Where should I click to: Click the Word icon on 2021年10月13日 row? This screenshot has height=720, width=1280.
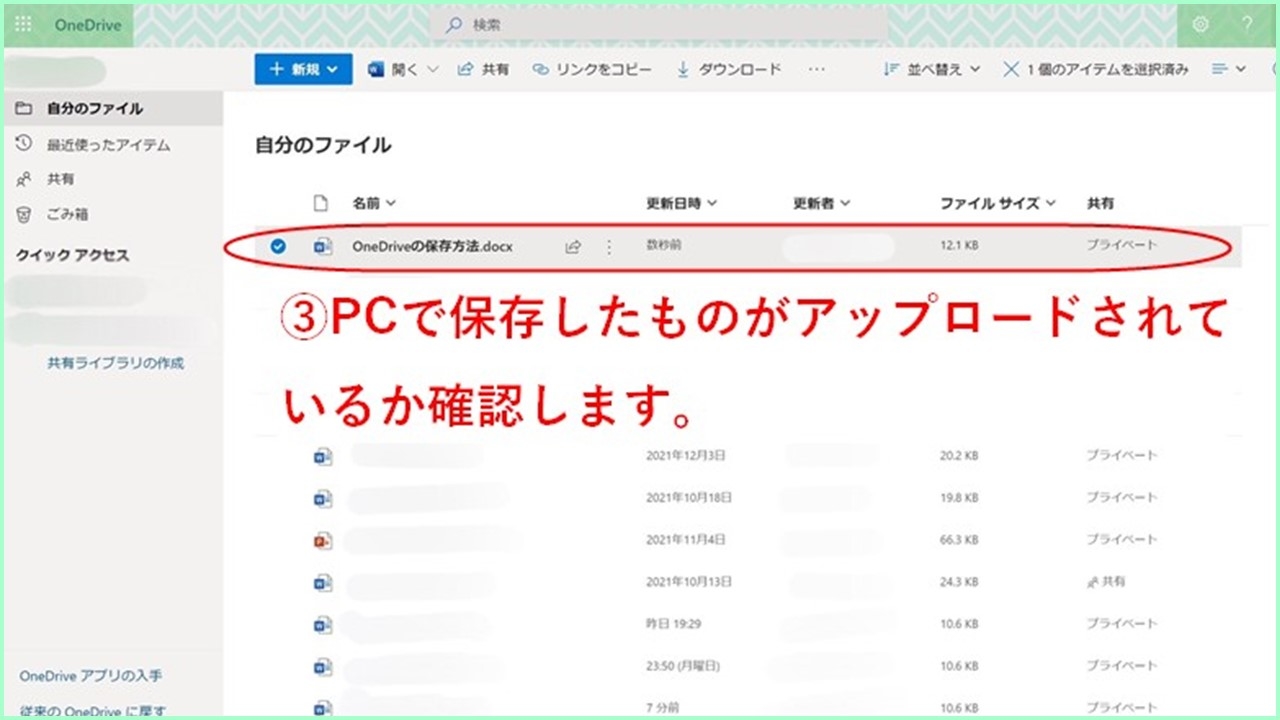click(x=322, y=582)
